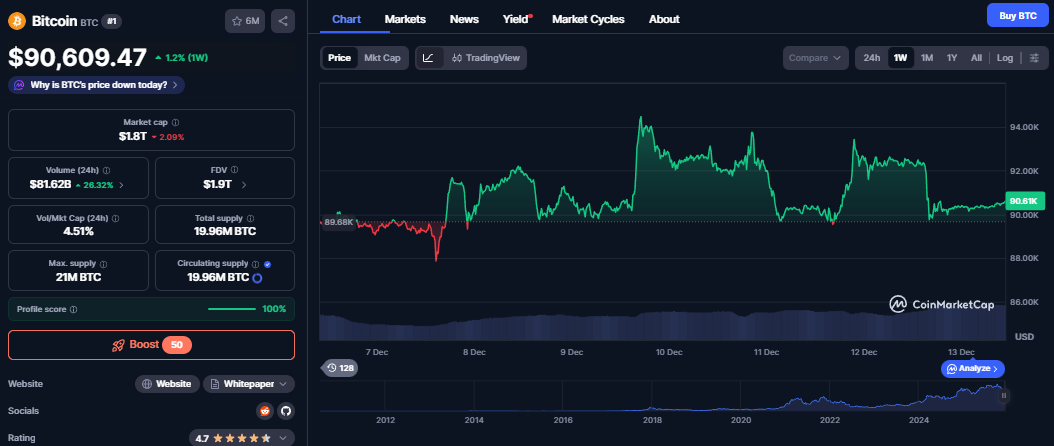The width and height of the screenshot is (1054, 446).
Task: Expand FDV details chevron
Action: point(243,184)
